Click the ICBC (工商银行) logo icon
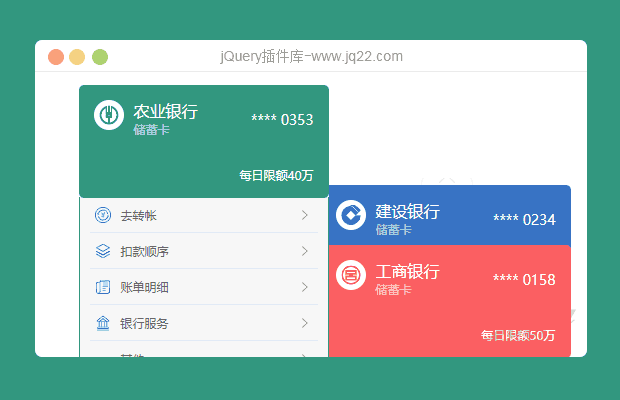The height and width of the screenshot is (400, 620). tap(351, 275)
